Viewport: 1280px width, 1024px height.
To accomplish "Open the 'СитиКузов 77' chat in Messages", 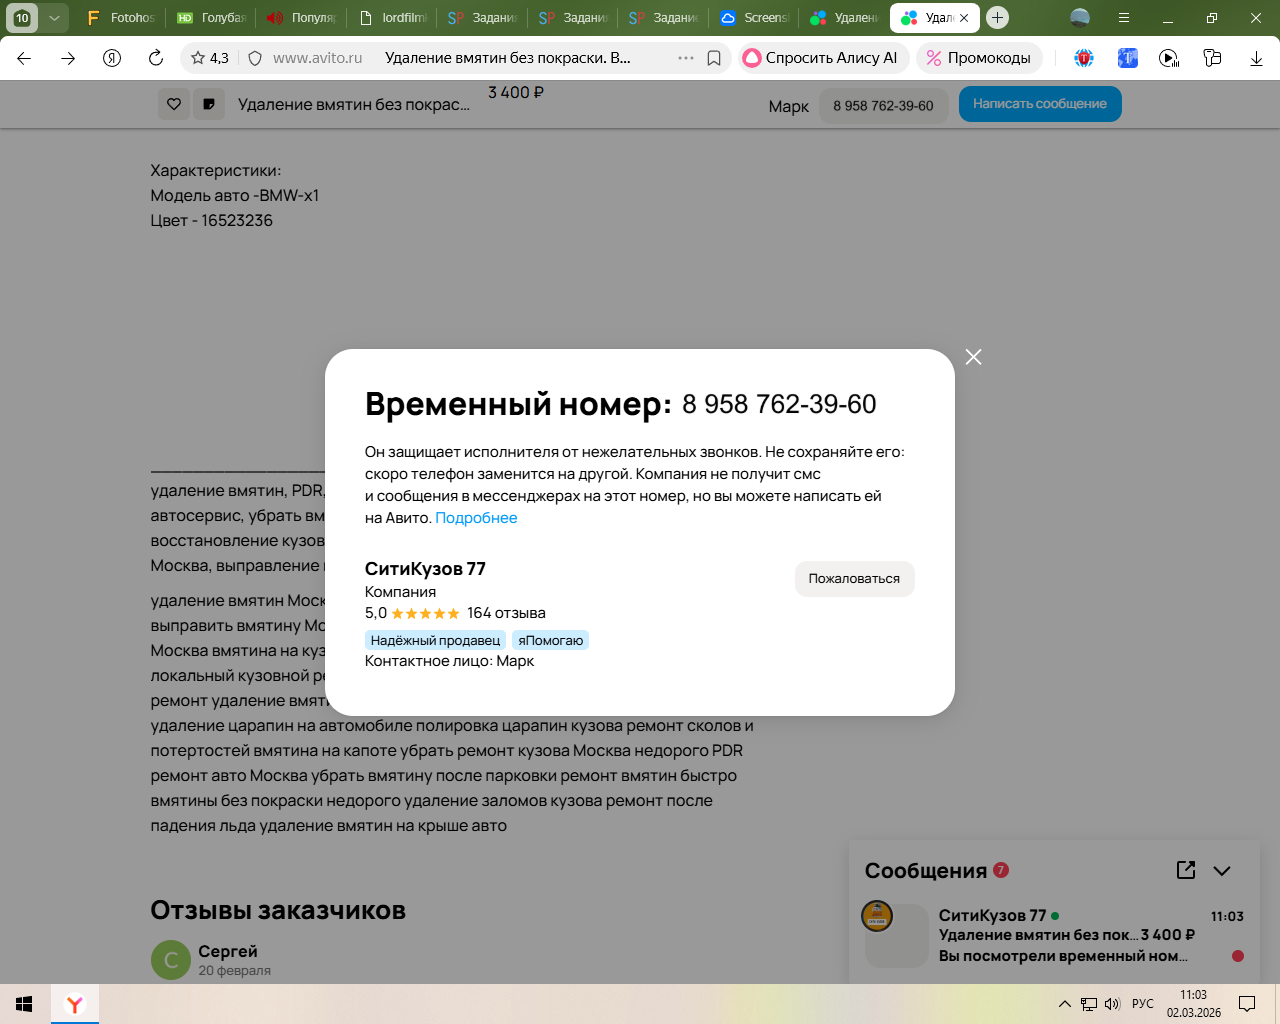I will coord(1054,935).
